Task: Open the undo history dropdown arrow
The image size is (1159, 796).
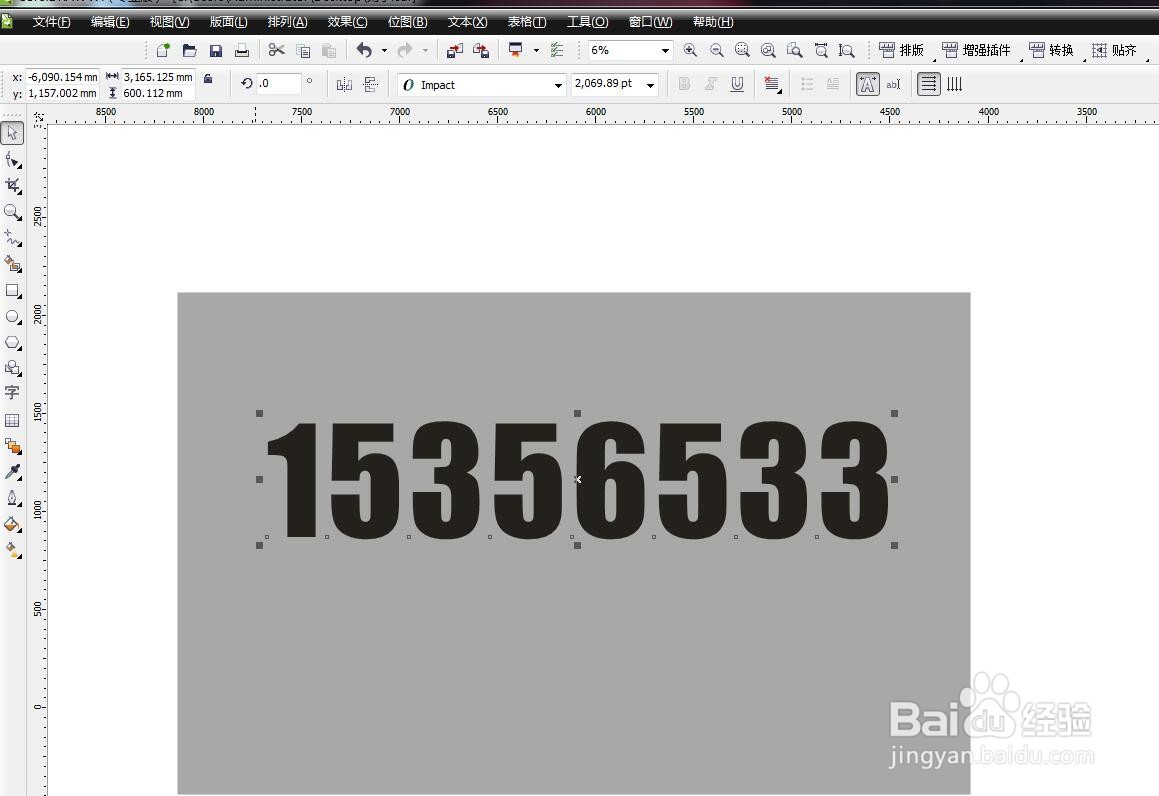Action: pyautogui.click(x=384, y=50)
